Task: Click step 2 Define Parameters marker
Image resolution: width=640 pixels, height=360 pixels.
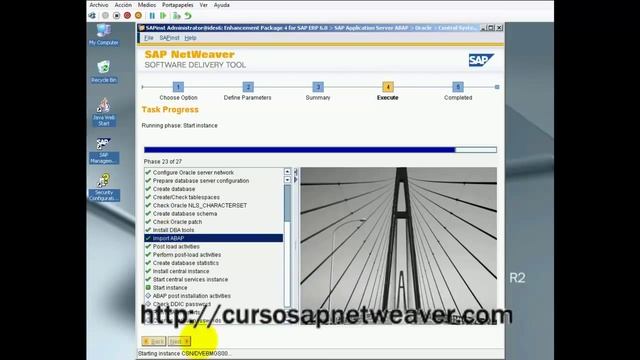Action: coord(248,87)
